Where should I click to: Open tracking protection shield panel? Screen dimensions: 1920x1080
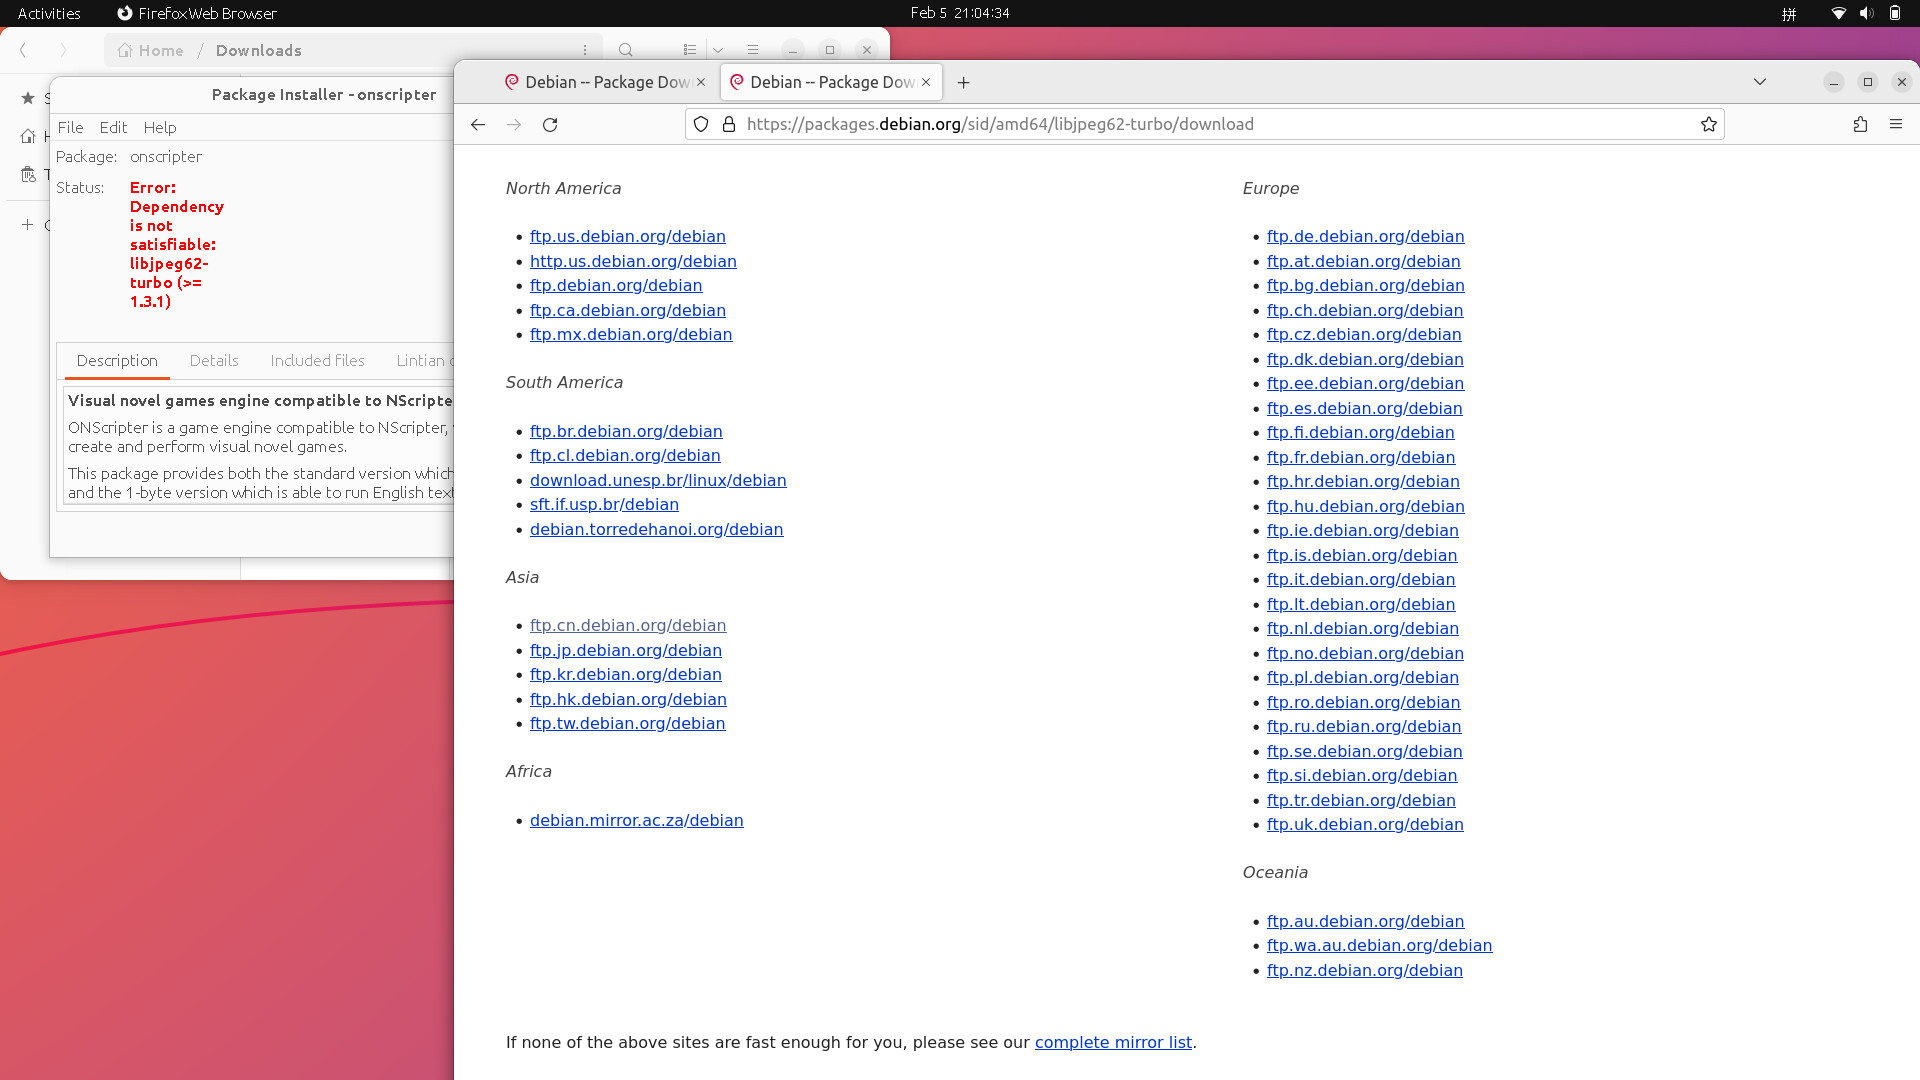[x=701, y=124]
